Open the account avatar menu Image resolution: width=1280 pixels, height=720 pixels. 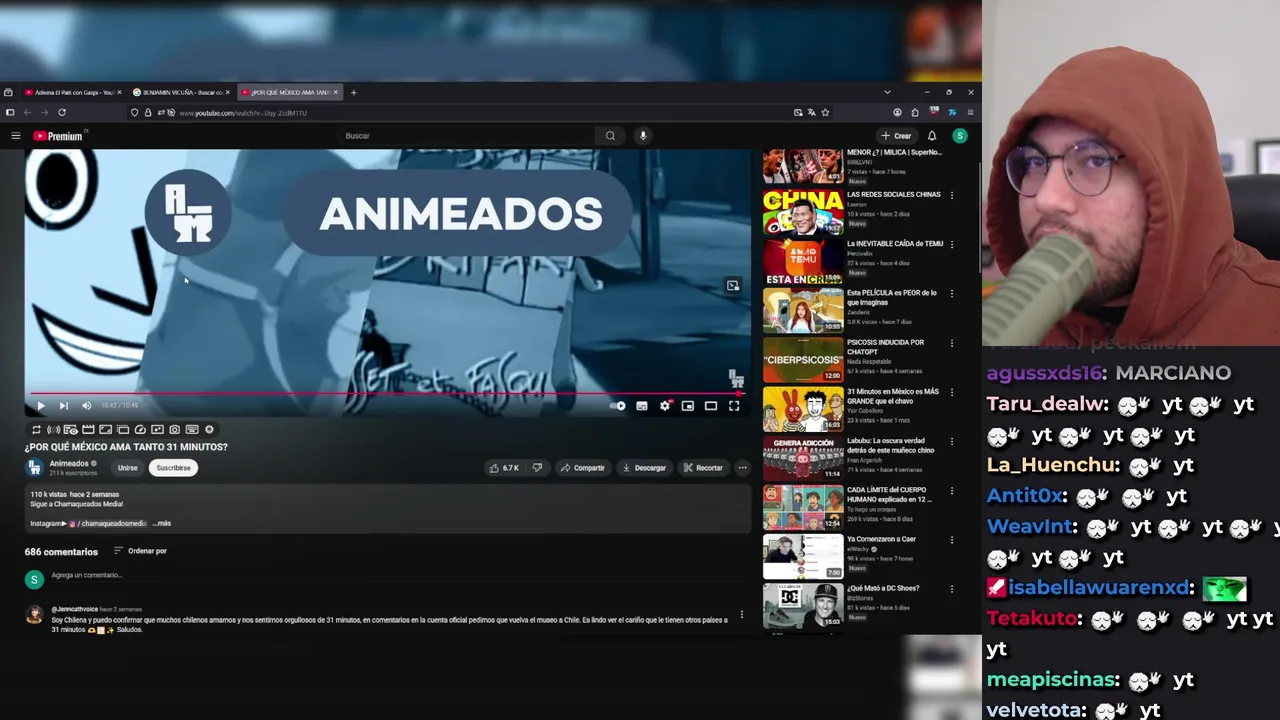click(960, 136)
